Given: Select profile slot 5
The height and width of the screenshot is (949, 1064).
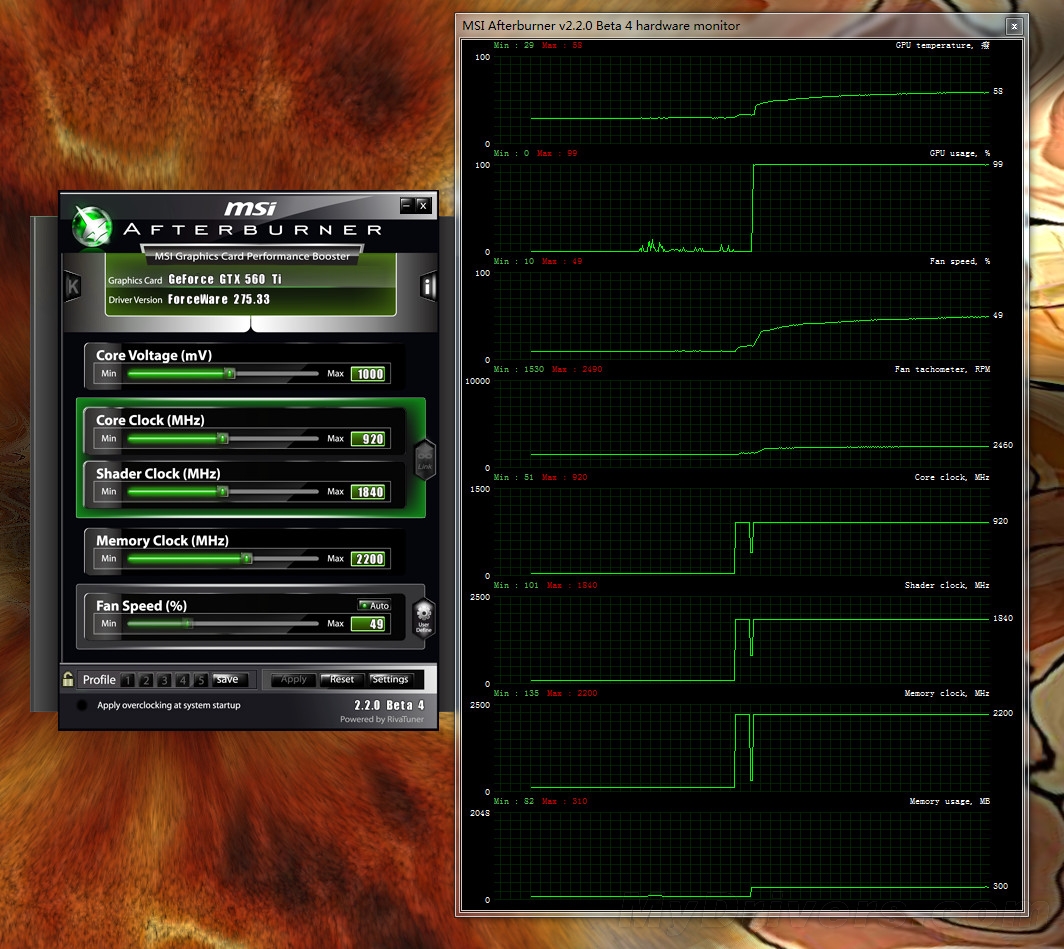Looking at the screenshot, I should [201, 680].
